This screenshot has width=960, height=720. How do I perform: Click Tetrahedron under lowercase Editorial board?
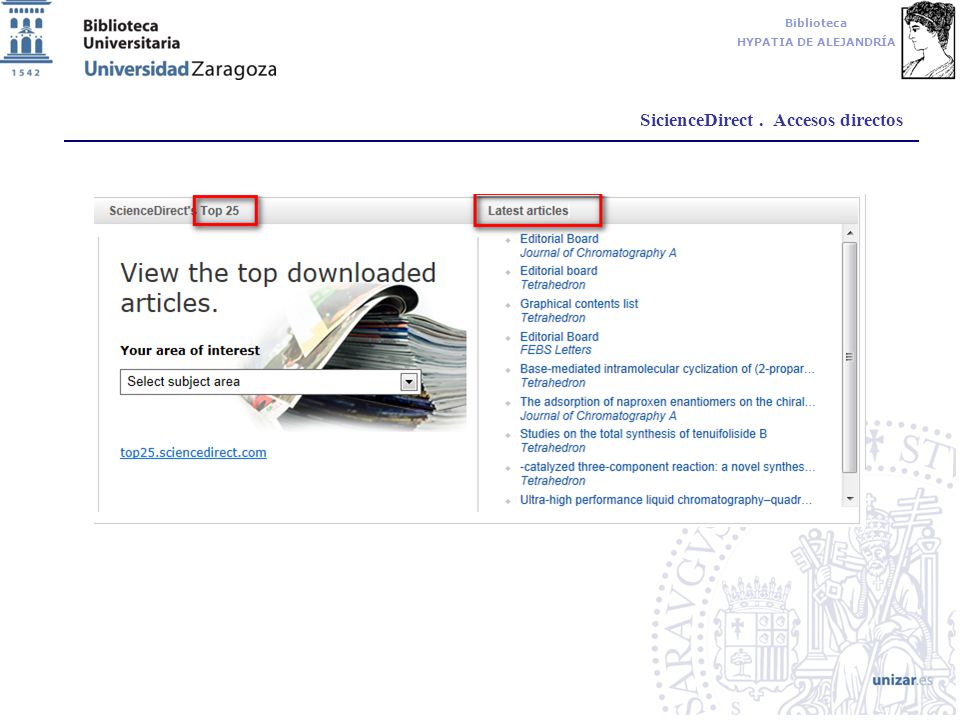[x=553, y=285]
